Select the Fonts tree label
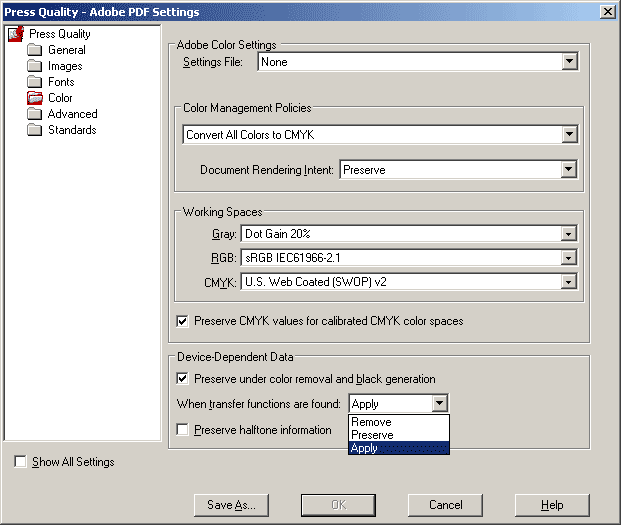The height and width of the screenshot is (525, 621). 61,82
